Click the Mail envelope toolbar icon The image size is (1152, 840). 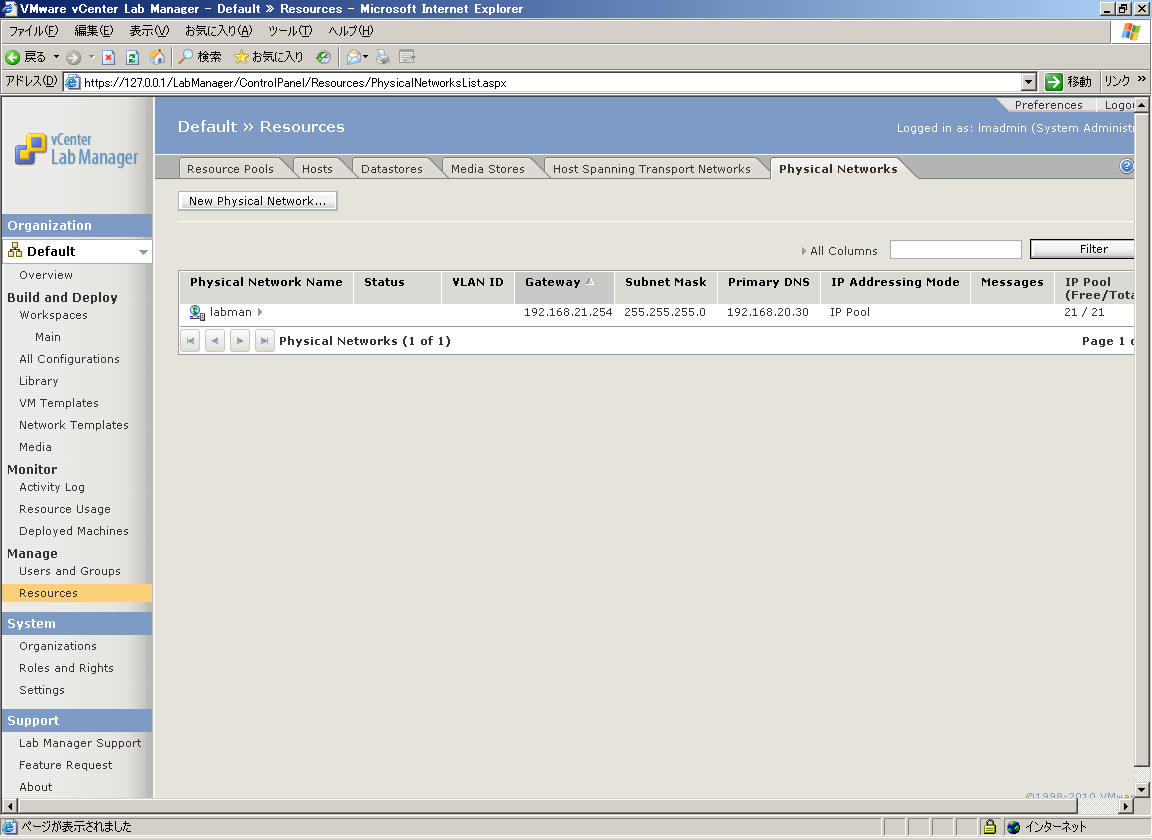point(353,57)
